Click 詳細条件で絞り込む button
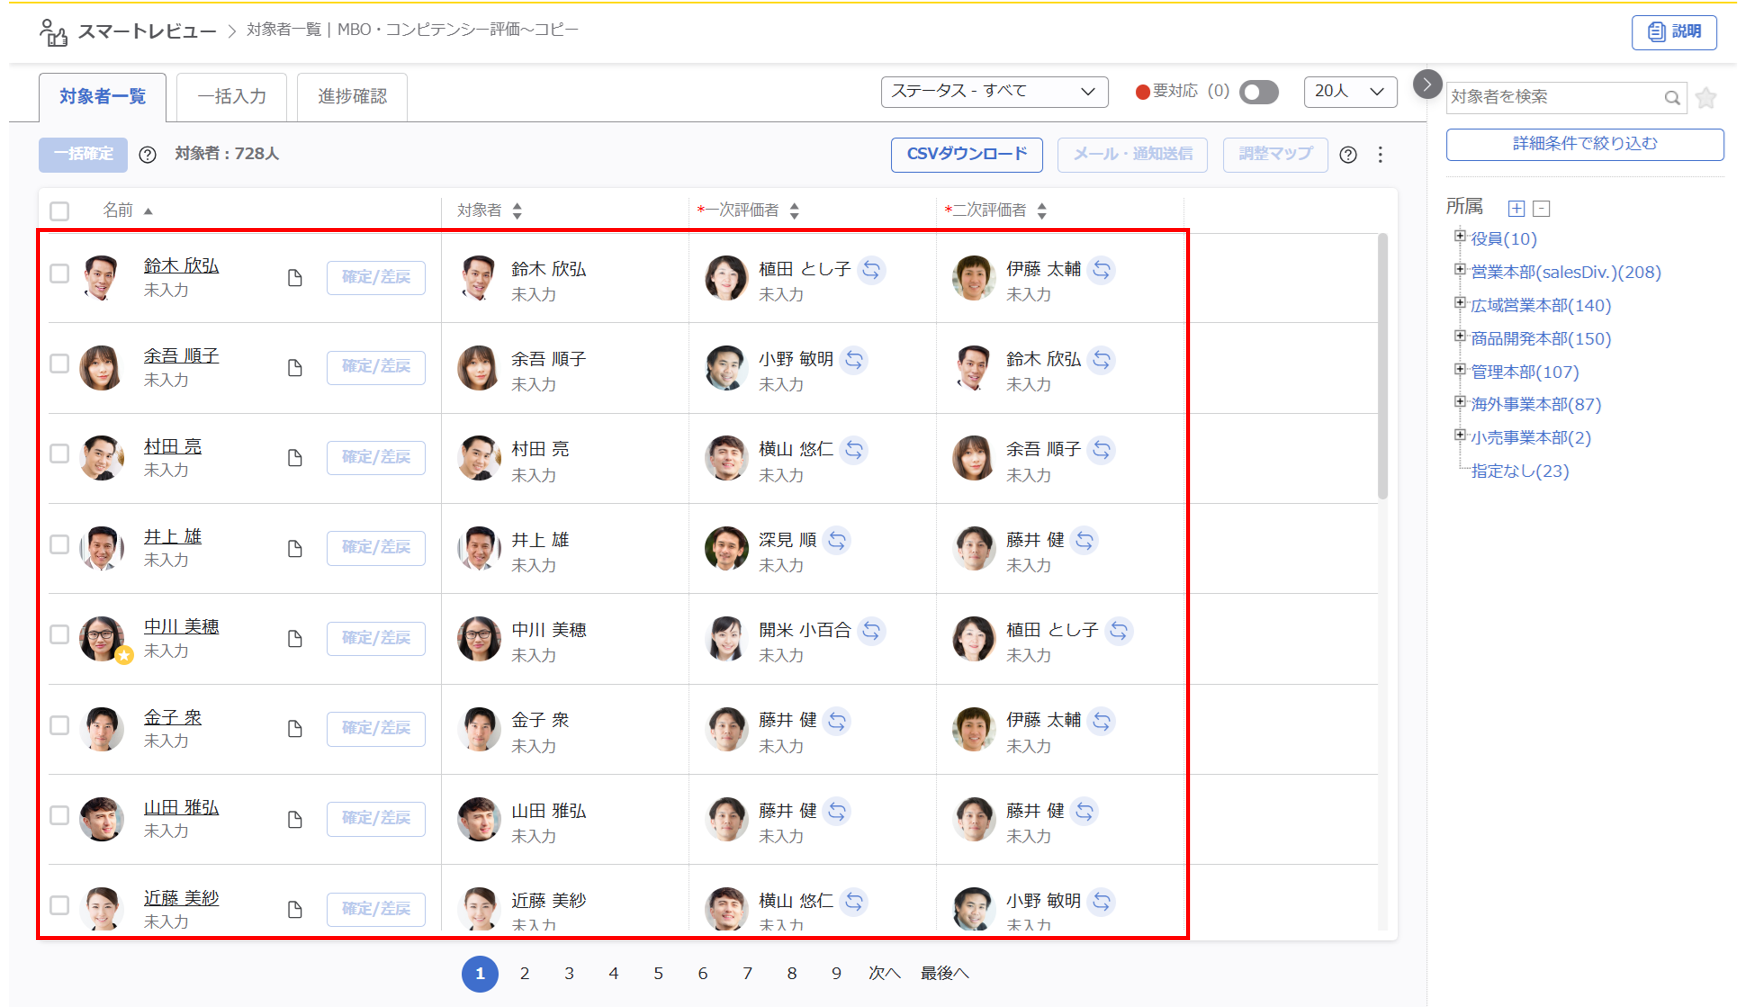 pyautogui.click(x=1584, y=144)
